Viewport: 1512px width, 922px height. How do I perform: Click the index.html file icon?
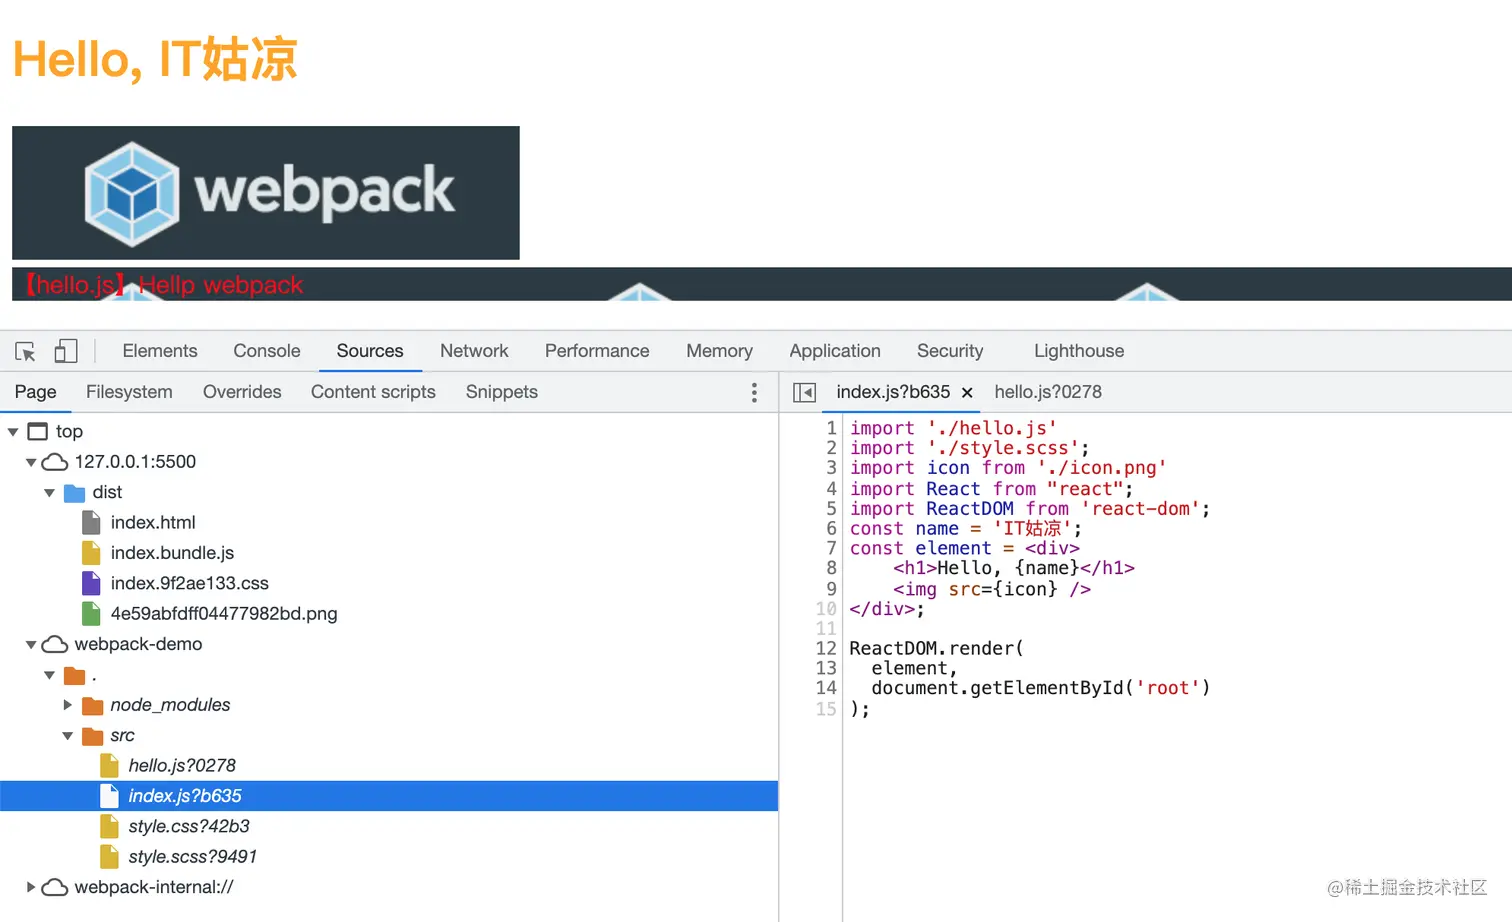[x=91, y=523]
